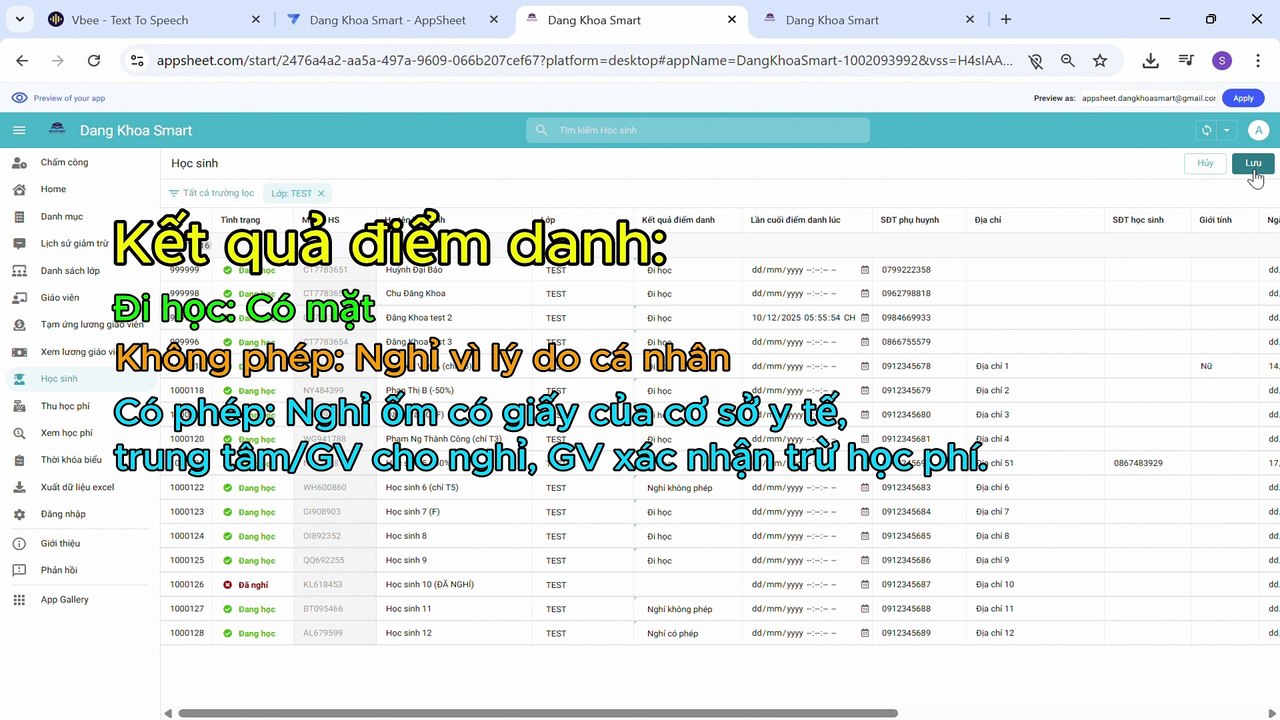Open calendar picker in Học sinh 12 row

point(865,633)
